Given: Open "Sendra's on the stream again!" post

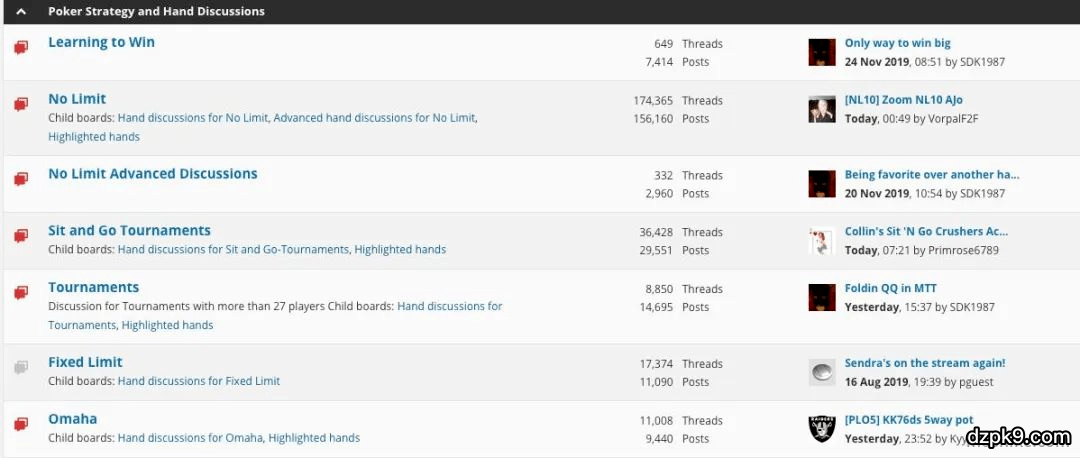Looking at the screenshot, I should click(924, 363).
